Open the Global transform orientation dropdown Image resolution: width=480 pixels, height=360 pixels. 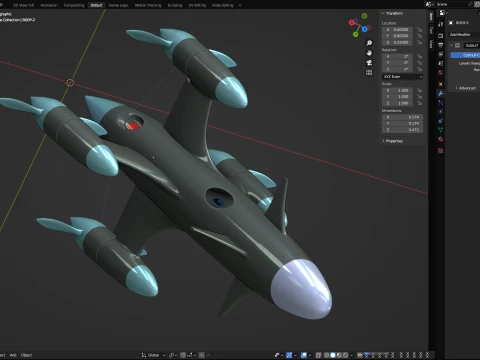(x=153, y=355)
